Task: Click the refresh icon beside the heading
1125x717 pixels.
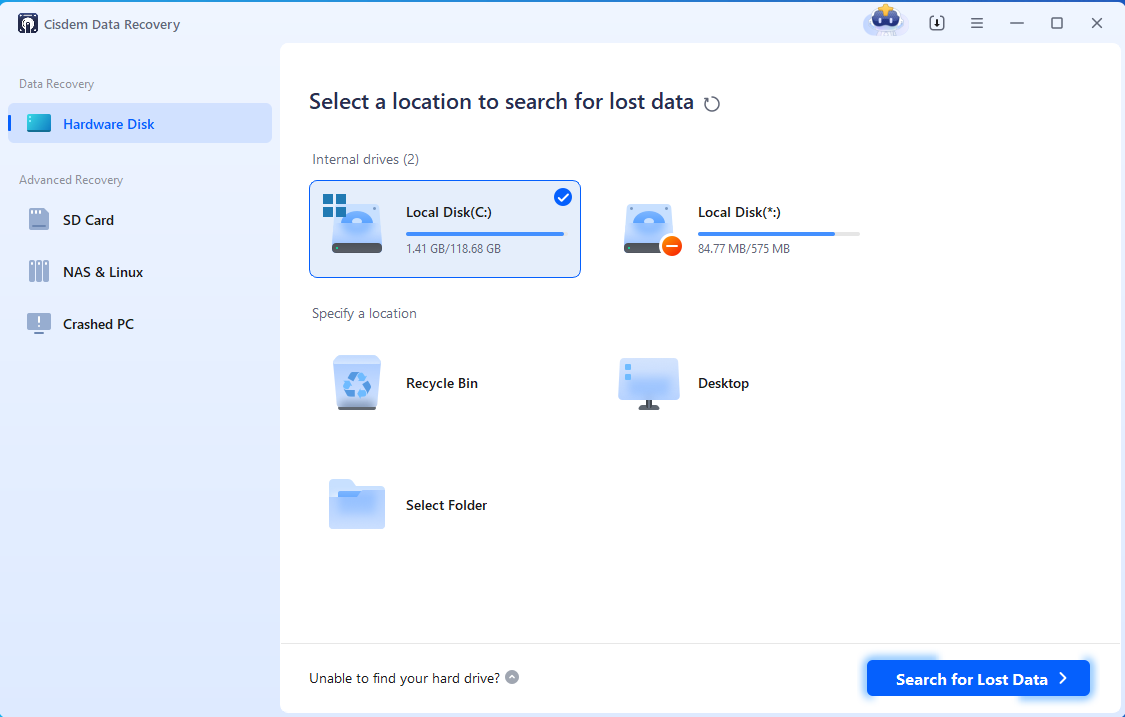Action: pos(712,104)
